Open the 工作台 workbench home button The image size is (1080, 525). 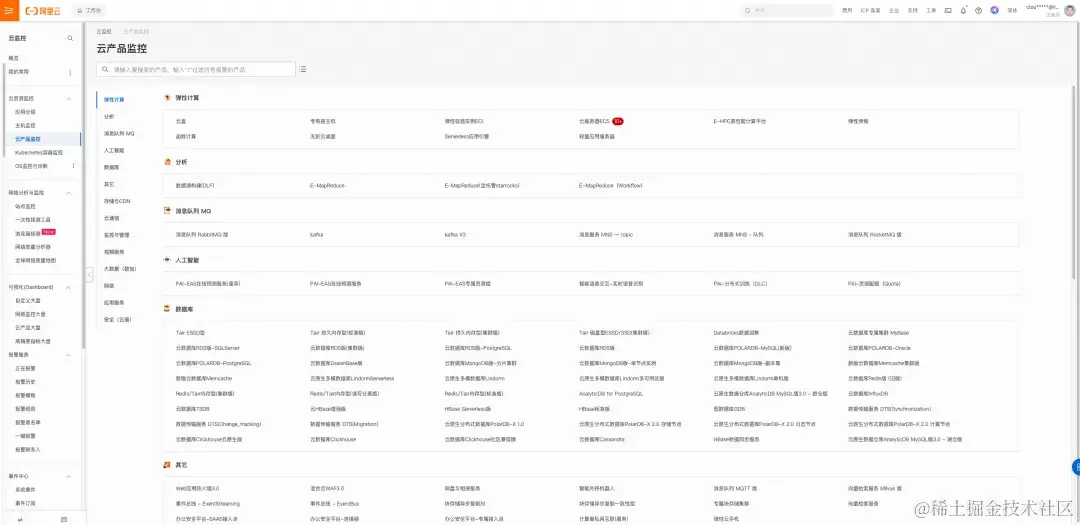pyautogui.click(x=89, y=11)
